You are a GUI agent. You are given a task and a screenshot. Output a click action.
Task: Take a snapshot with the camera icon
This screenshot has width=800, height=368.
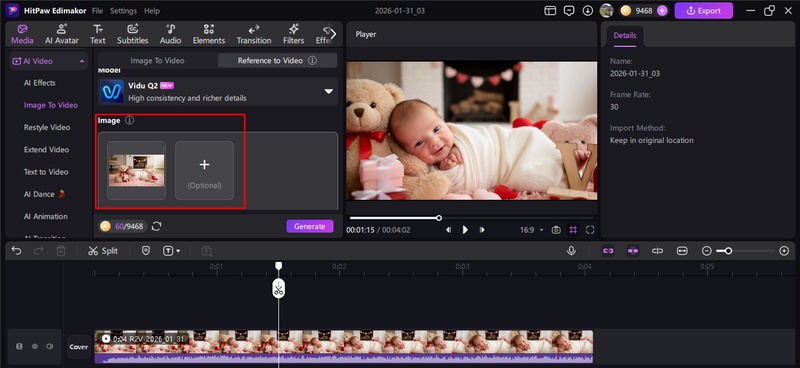pos(556,230)
